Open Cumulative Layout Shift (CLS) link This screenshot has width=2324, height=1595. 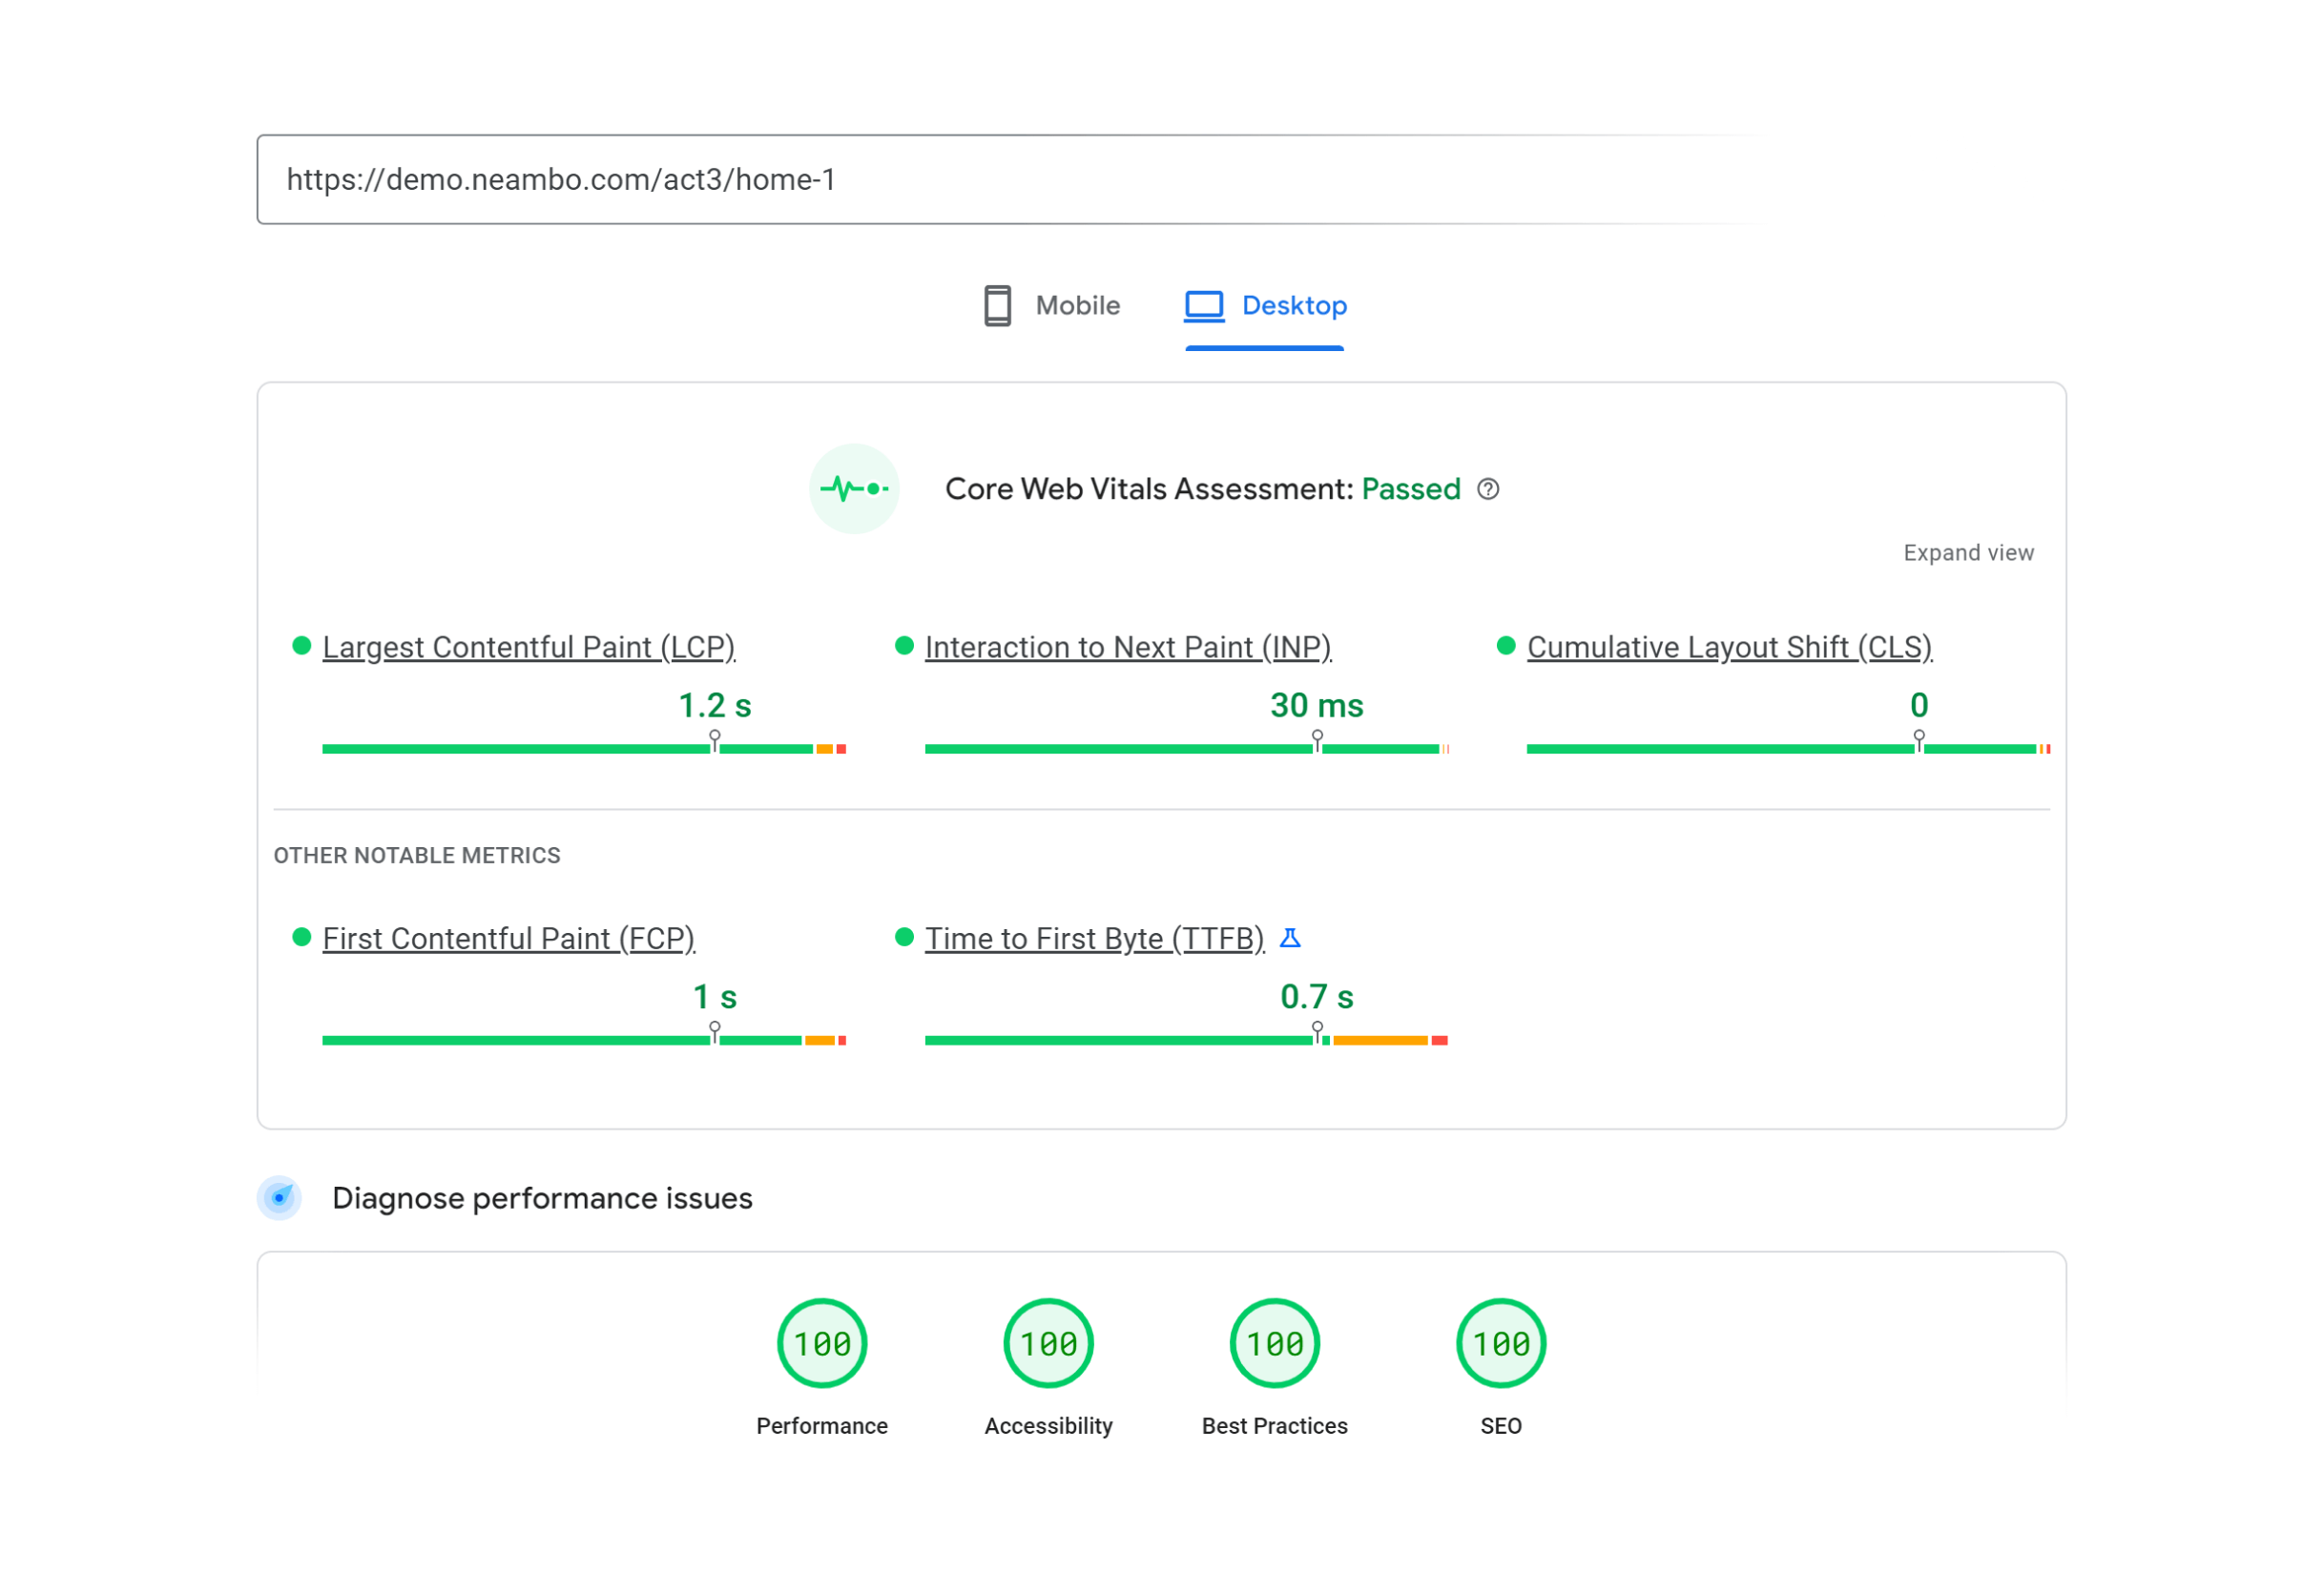1729,647
